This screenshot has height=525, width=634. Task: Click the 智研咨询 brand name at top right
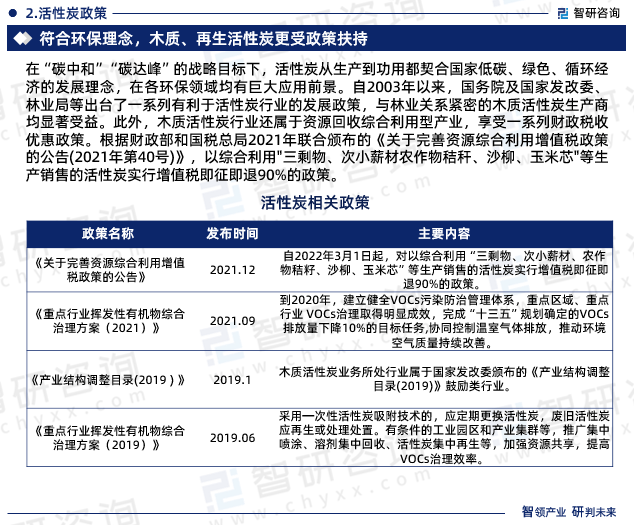(596, 13)
